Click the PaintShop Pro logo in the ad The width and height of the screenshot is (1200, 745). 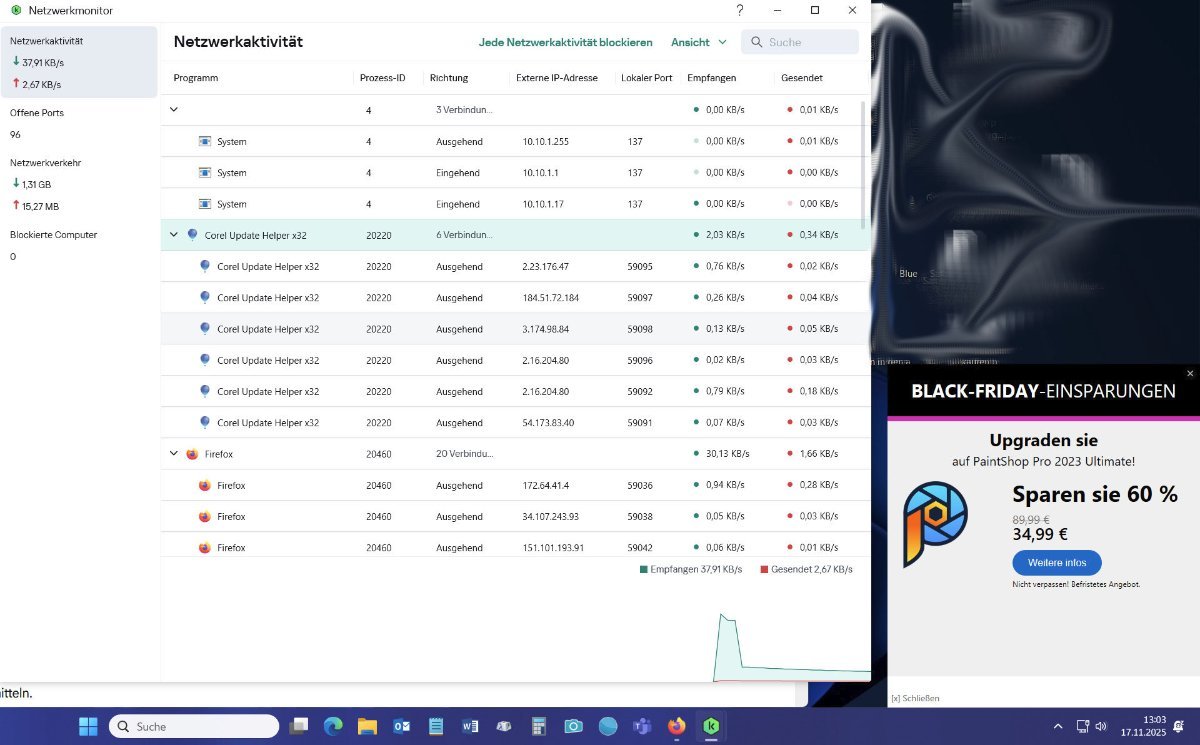click(x=936, y=525)
